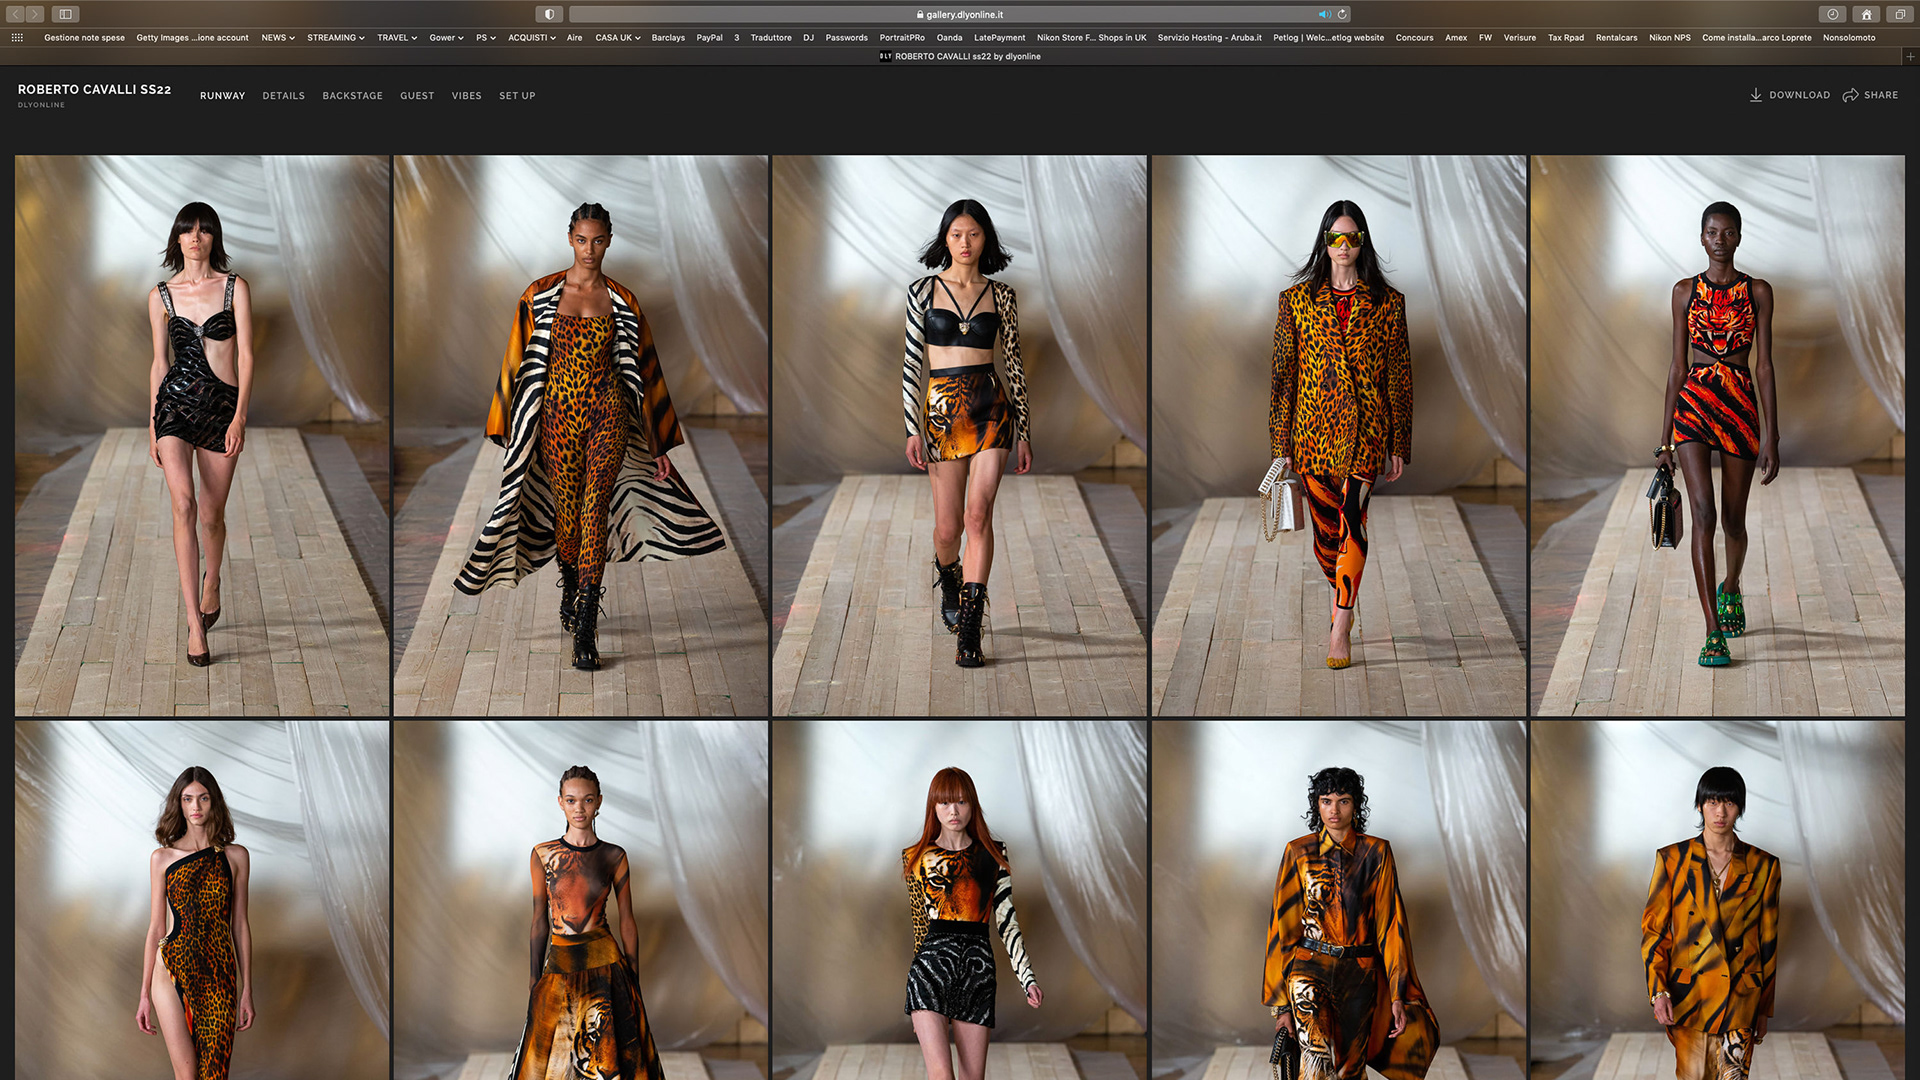1920x1080 pixels.
Task: Expand the PS bookmarks folder
Action: (486, 37)
